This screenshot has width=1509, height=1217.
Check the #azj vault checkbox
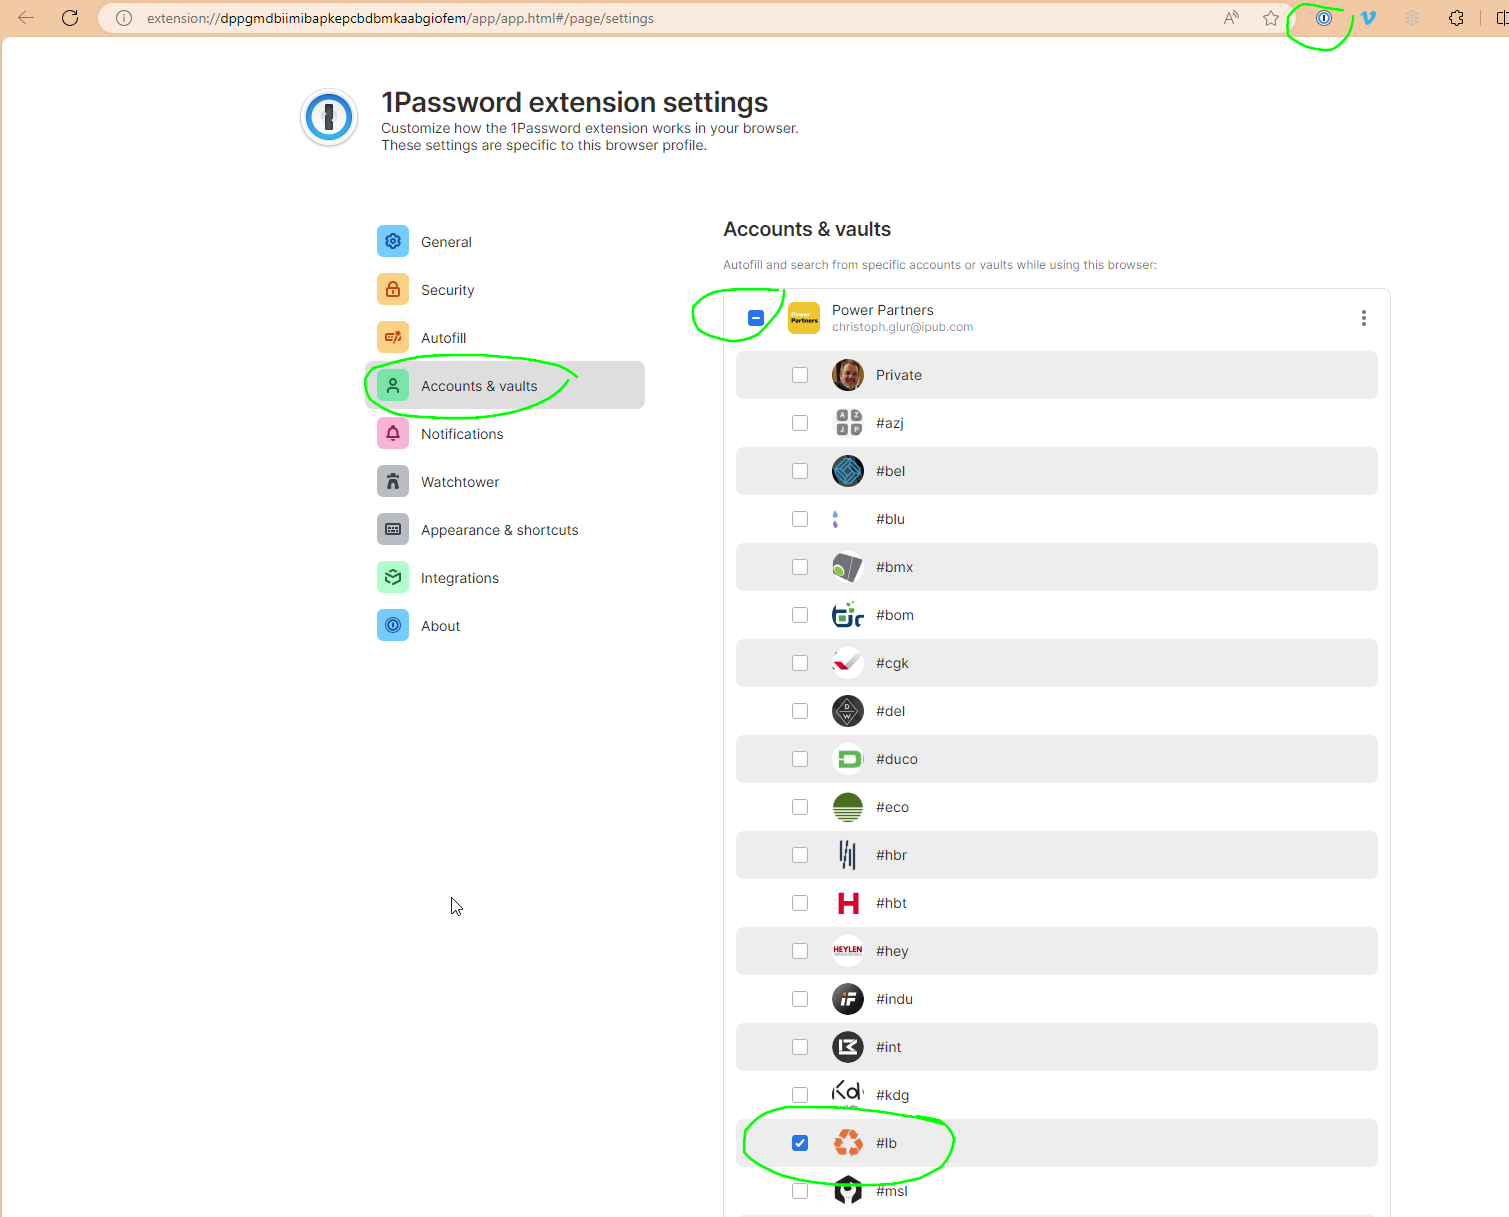pyautogui.click(x=800, y=423)
